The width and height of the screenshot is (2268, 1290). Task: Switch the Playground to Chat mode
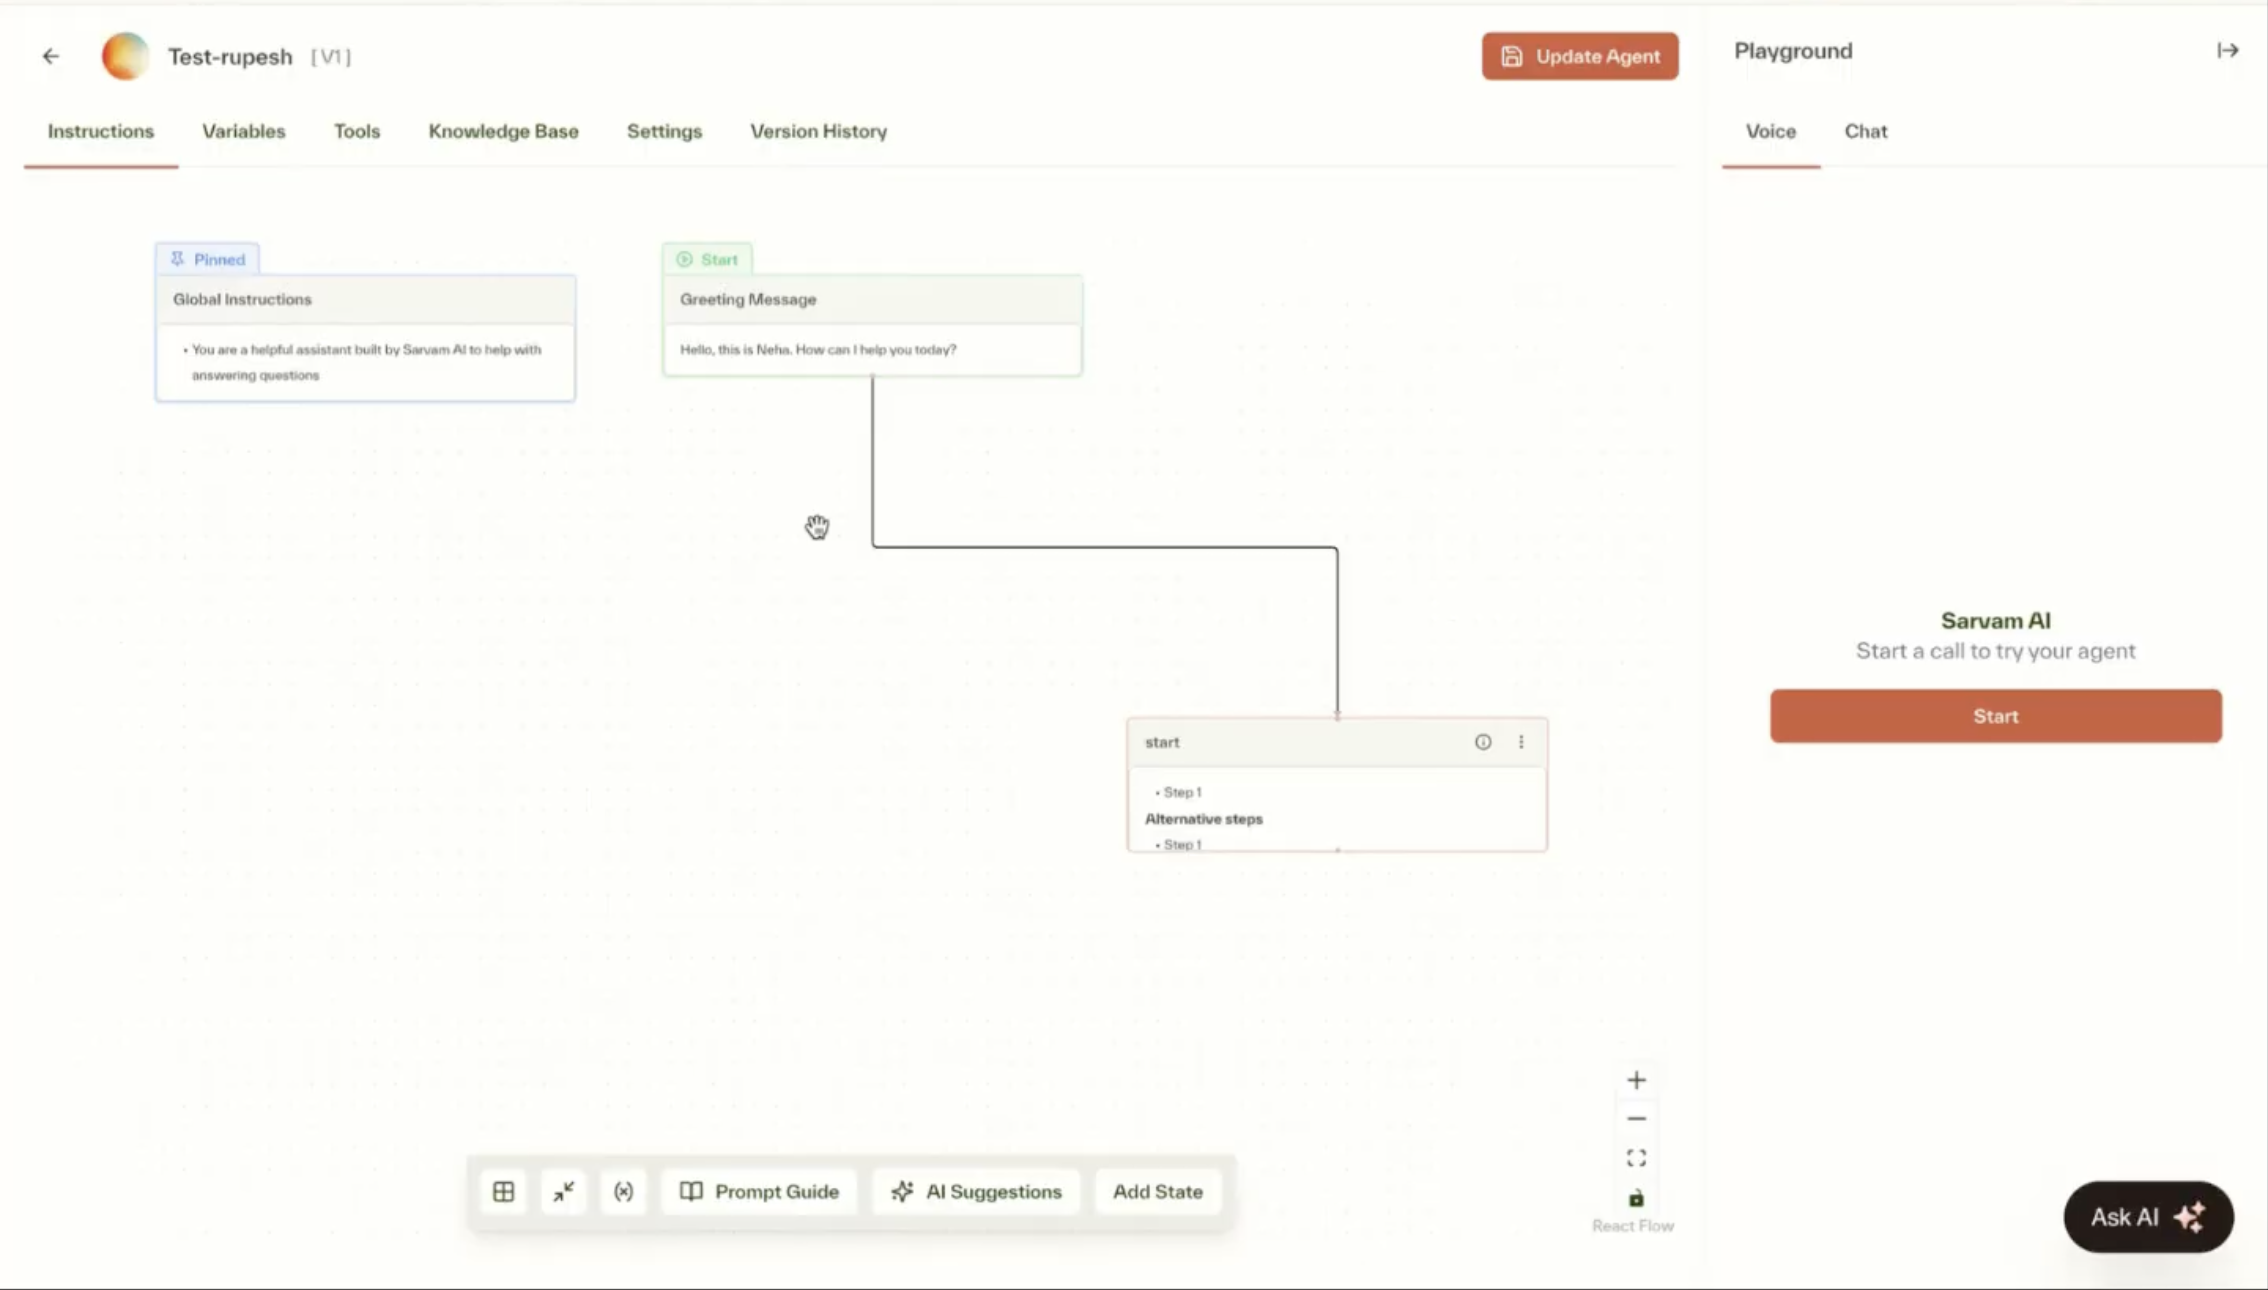[1865, 131]
